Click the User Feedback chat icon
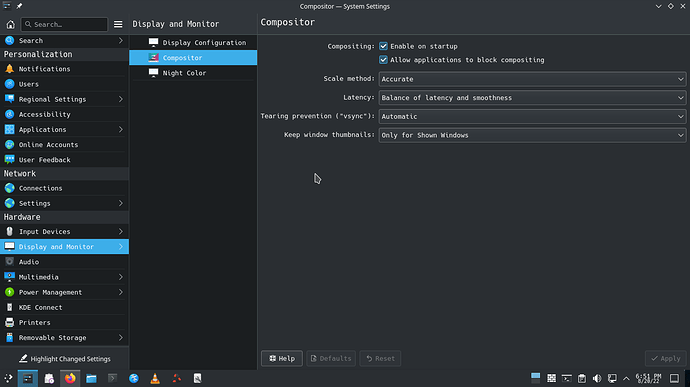This screenshot has width=690, height=387. tap(9, 159)
